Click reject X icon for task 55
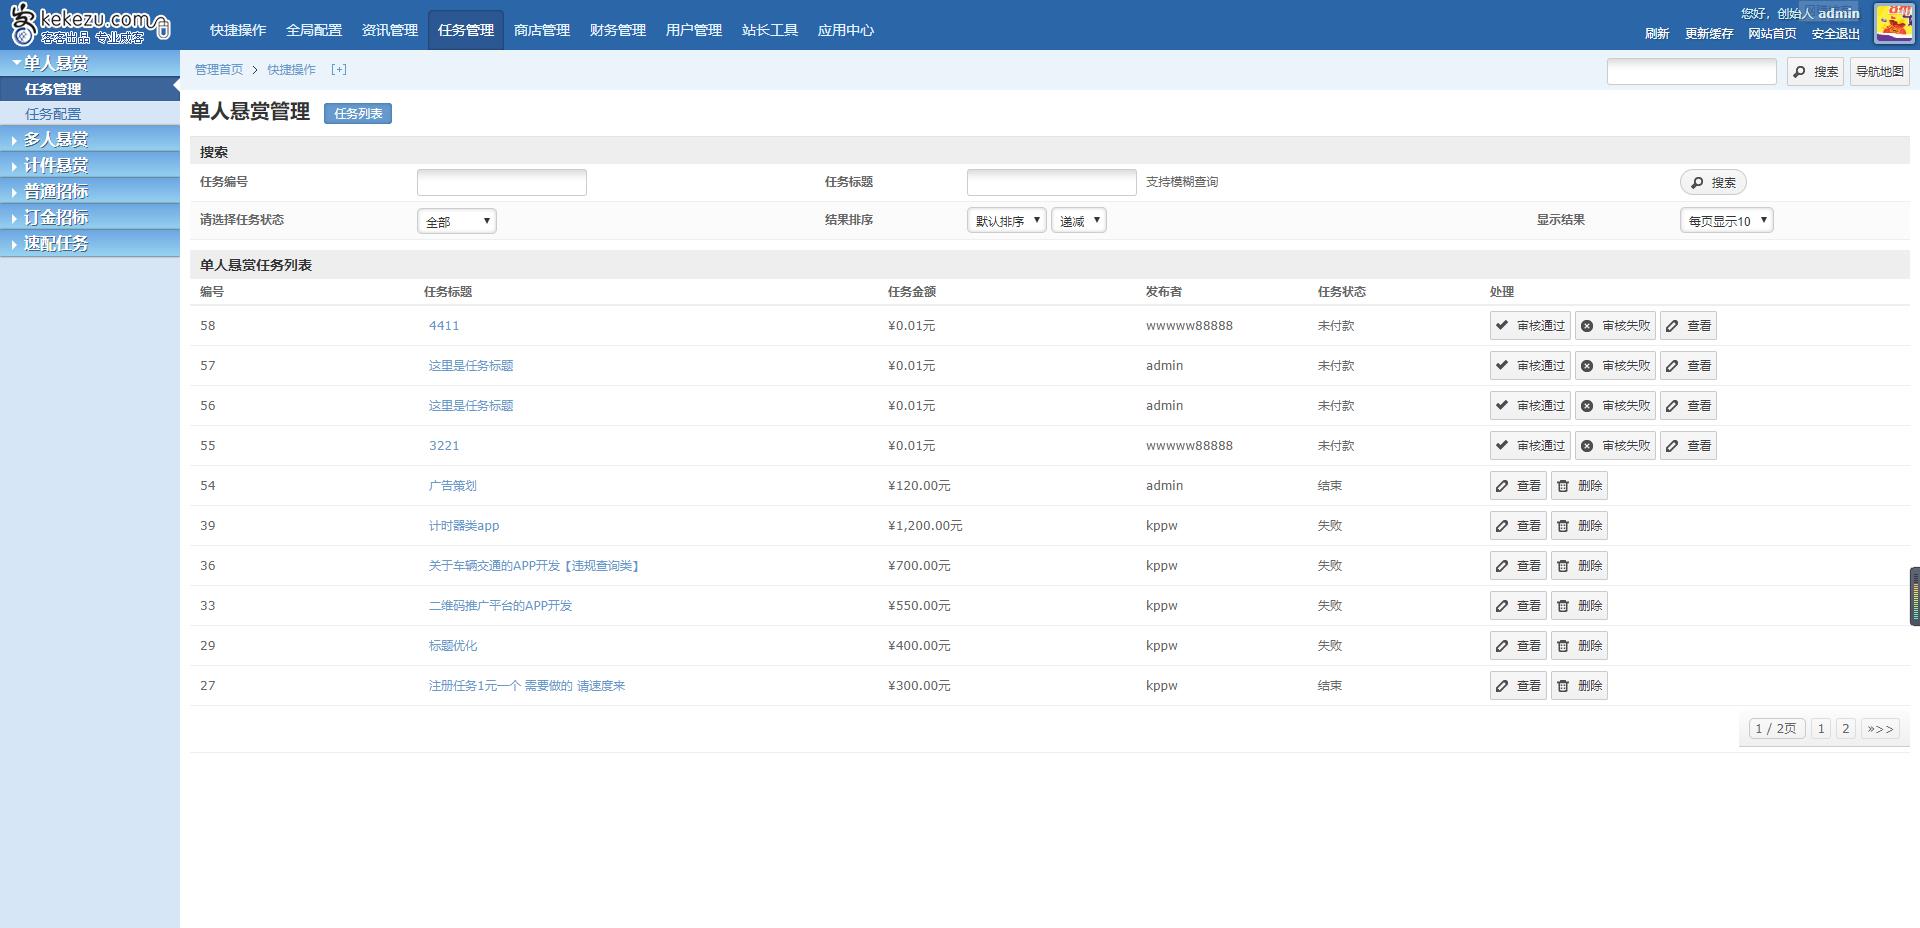This screenshot has width=1920, height=928. [x=1587, y=446]
